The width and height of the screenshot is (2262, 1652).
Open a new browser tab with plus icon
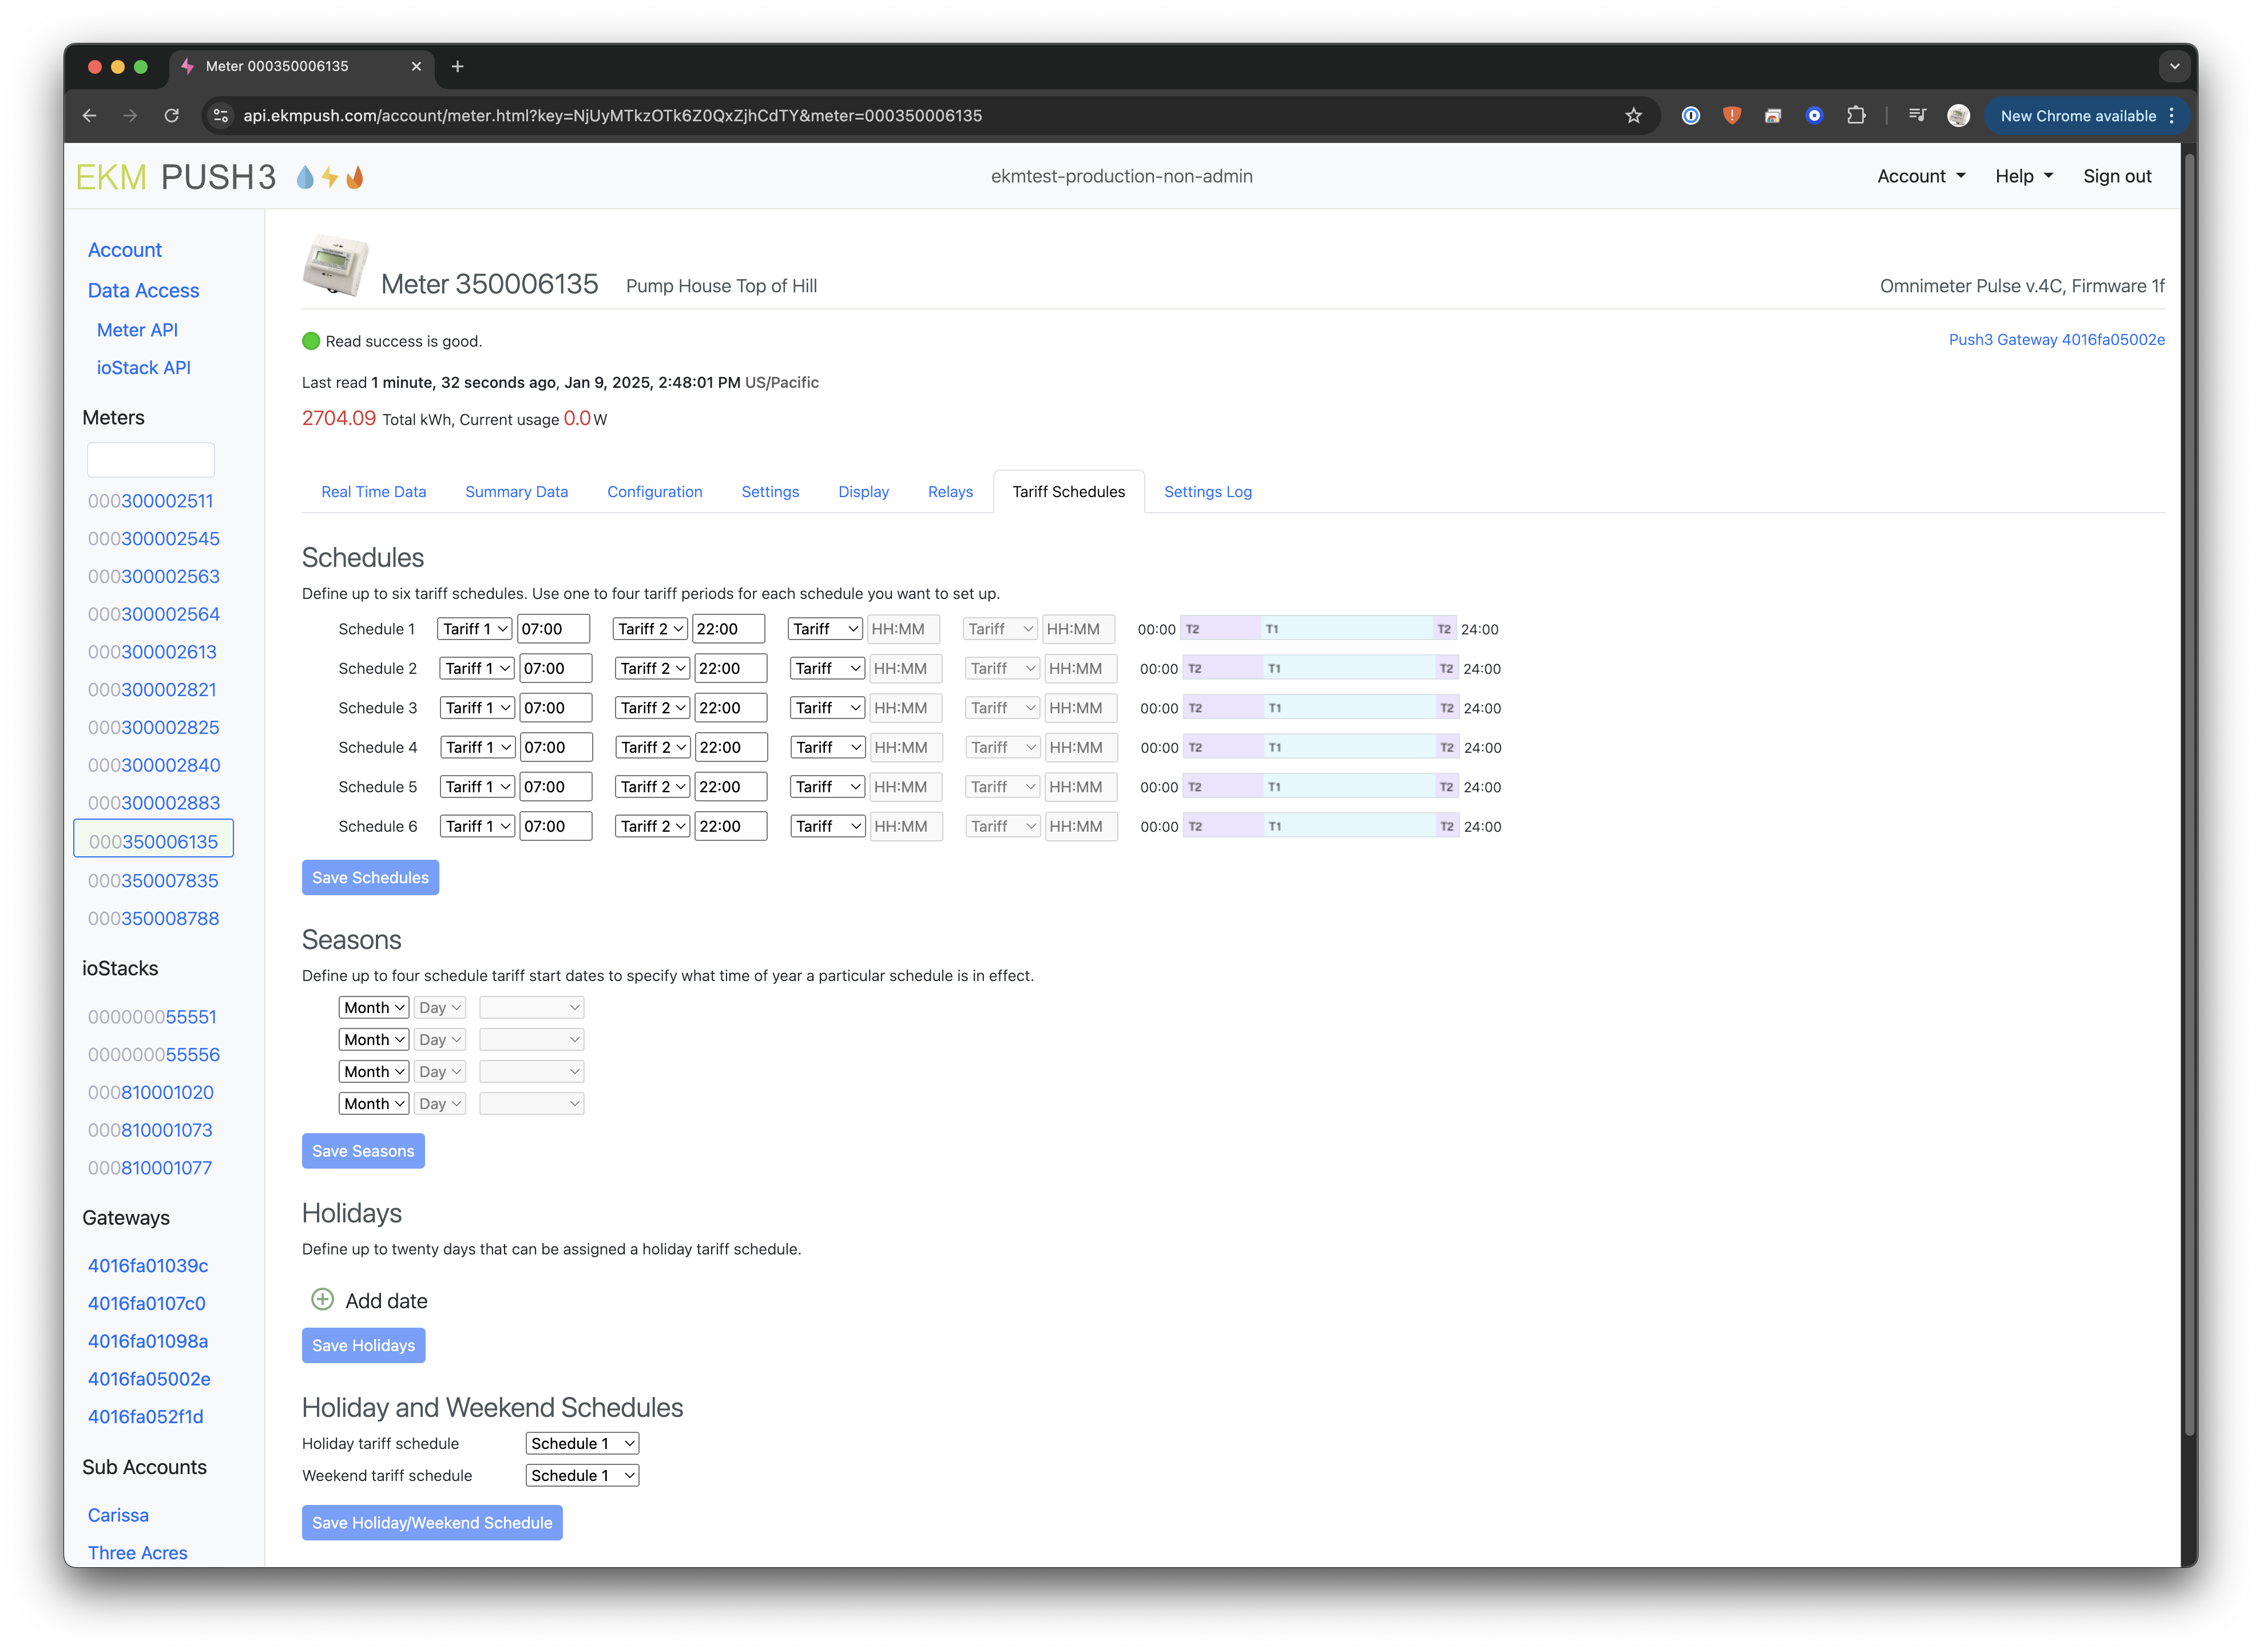click(x=458, y=67)
